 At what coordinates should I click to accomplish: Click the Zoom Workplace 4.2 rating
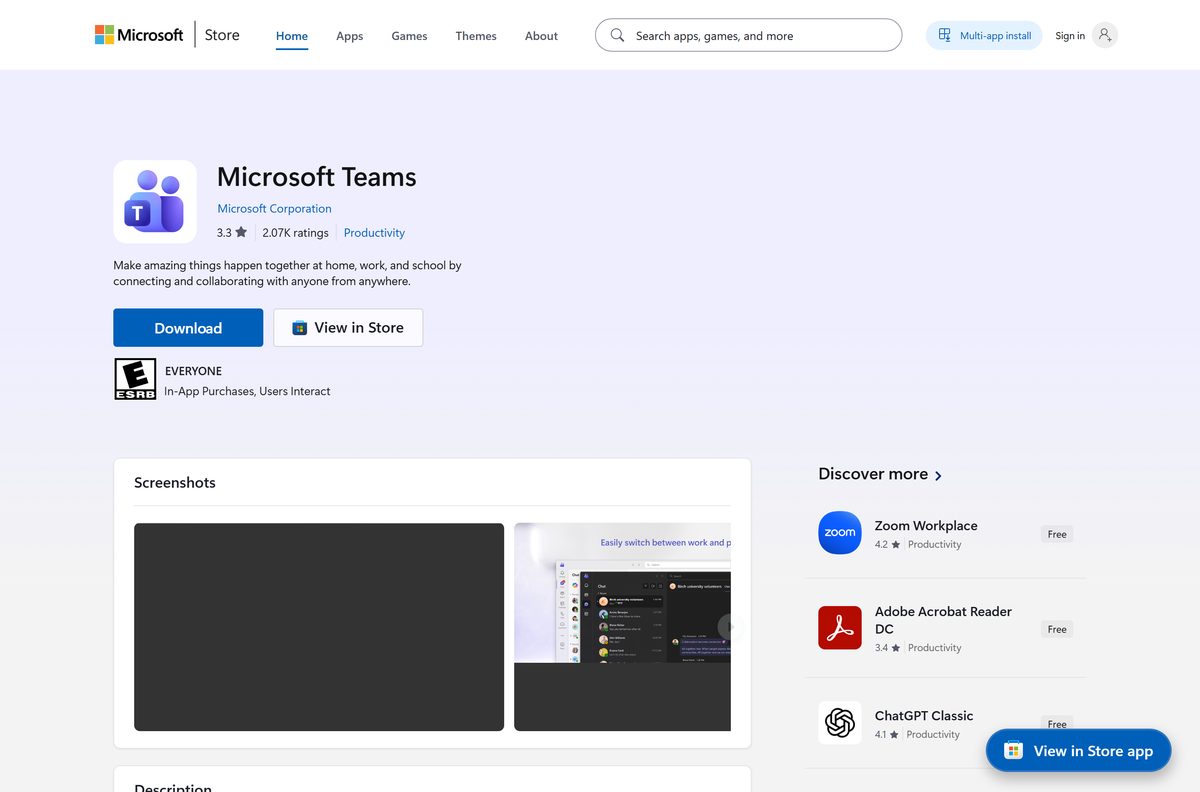click(x=888, y=545)
